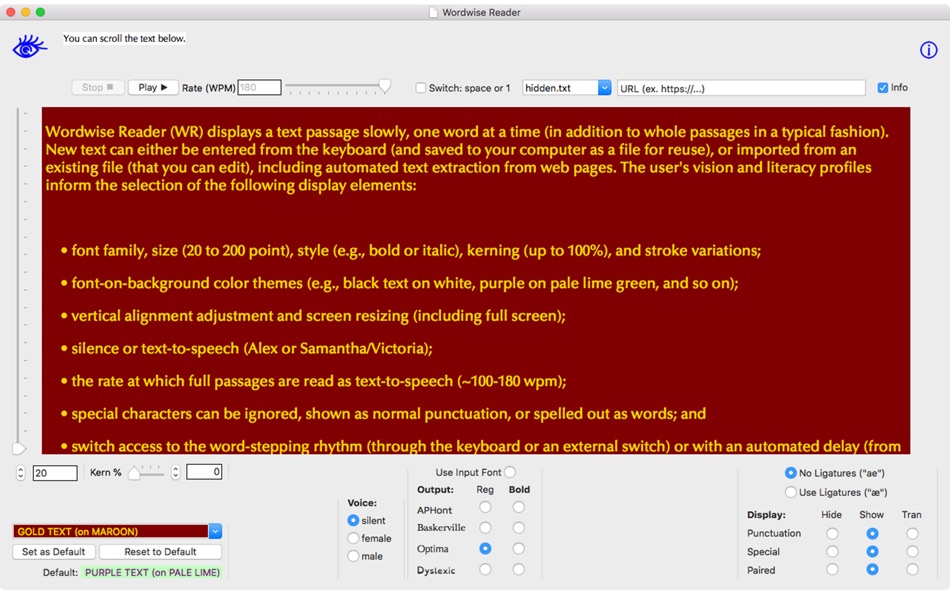
Task: Select No Ligatures ("ae") option
Action: pyautogui.click(x=791, y=473)
